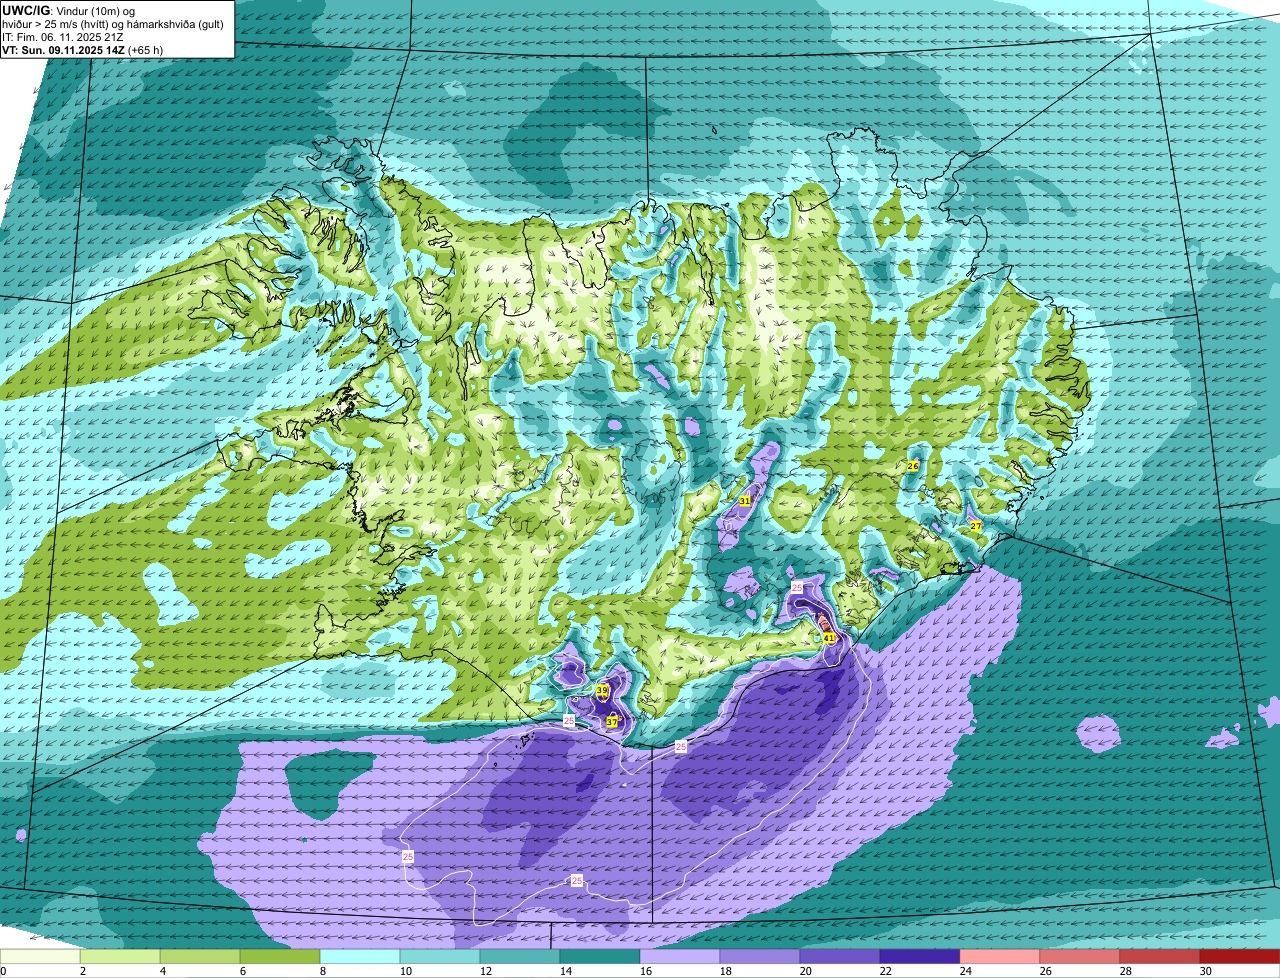Click the yellow gust label 31
The width and height of the screenshot is (1280, 978).
pos(745,500)
